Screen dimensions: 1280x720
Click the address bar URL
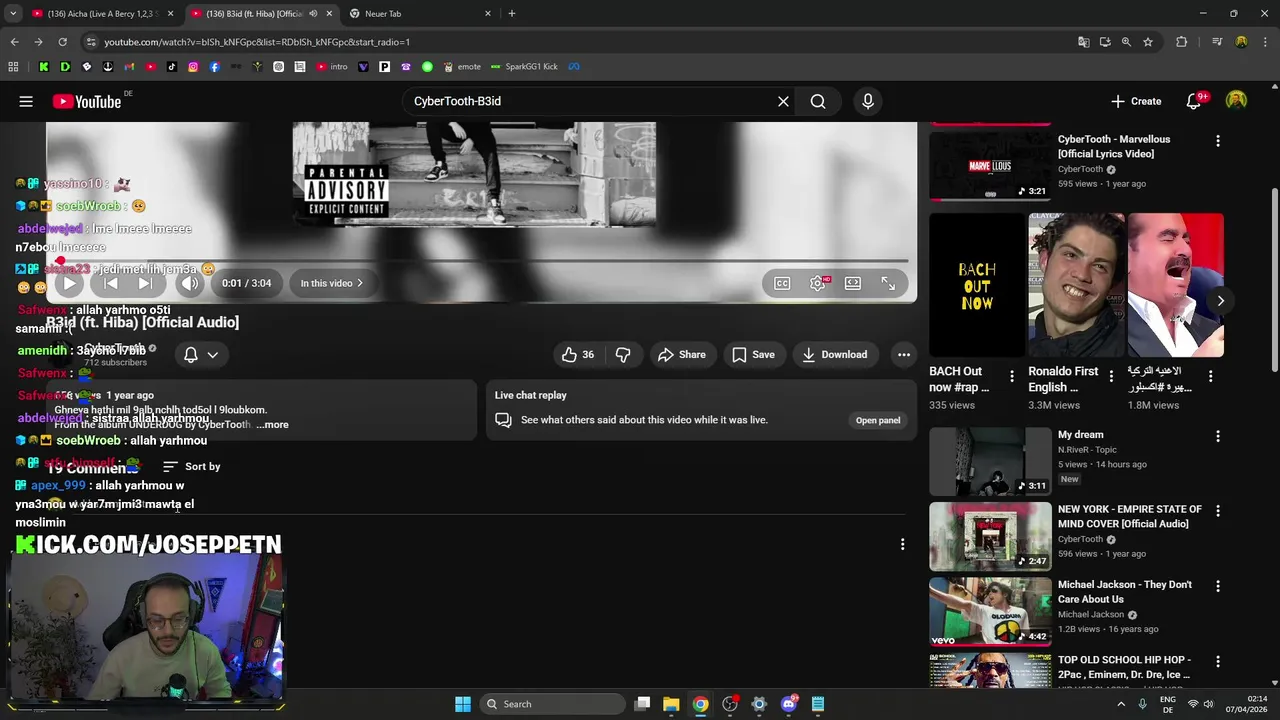point(257,42)
